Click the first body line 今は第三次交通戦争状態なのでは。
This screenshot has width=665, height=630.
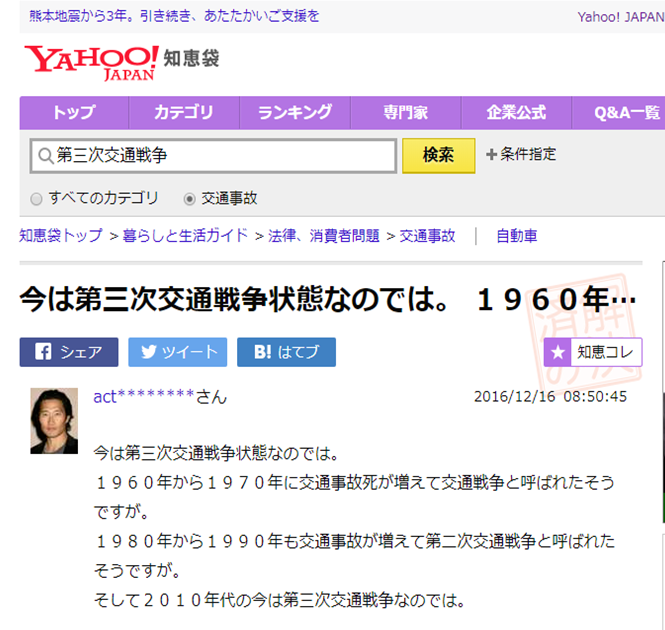tap(216, 454)
